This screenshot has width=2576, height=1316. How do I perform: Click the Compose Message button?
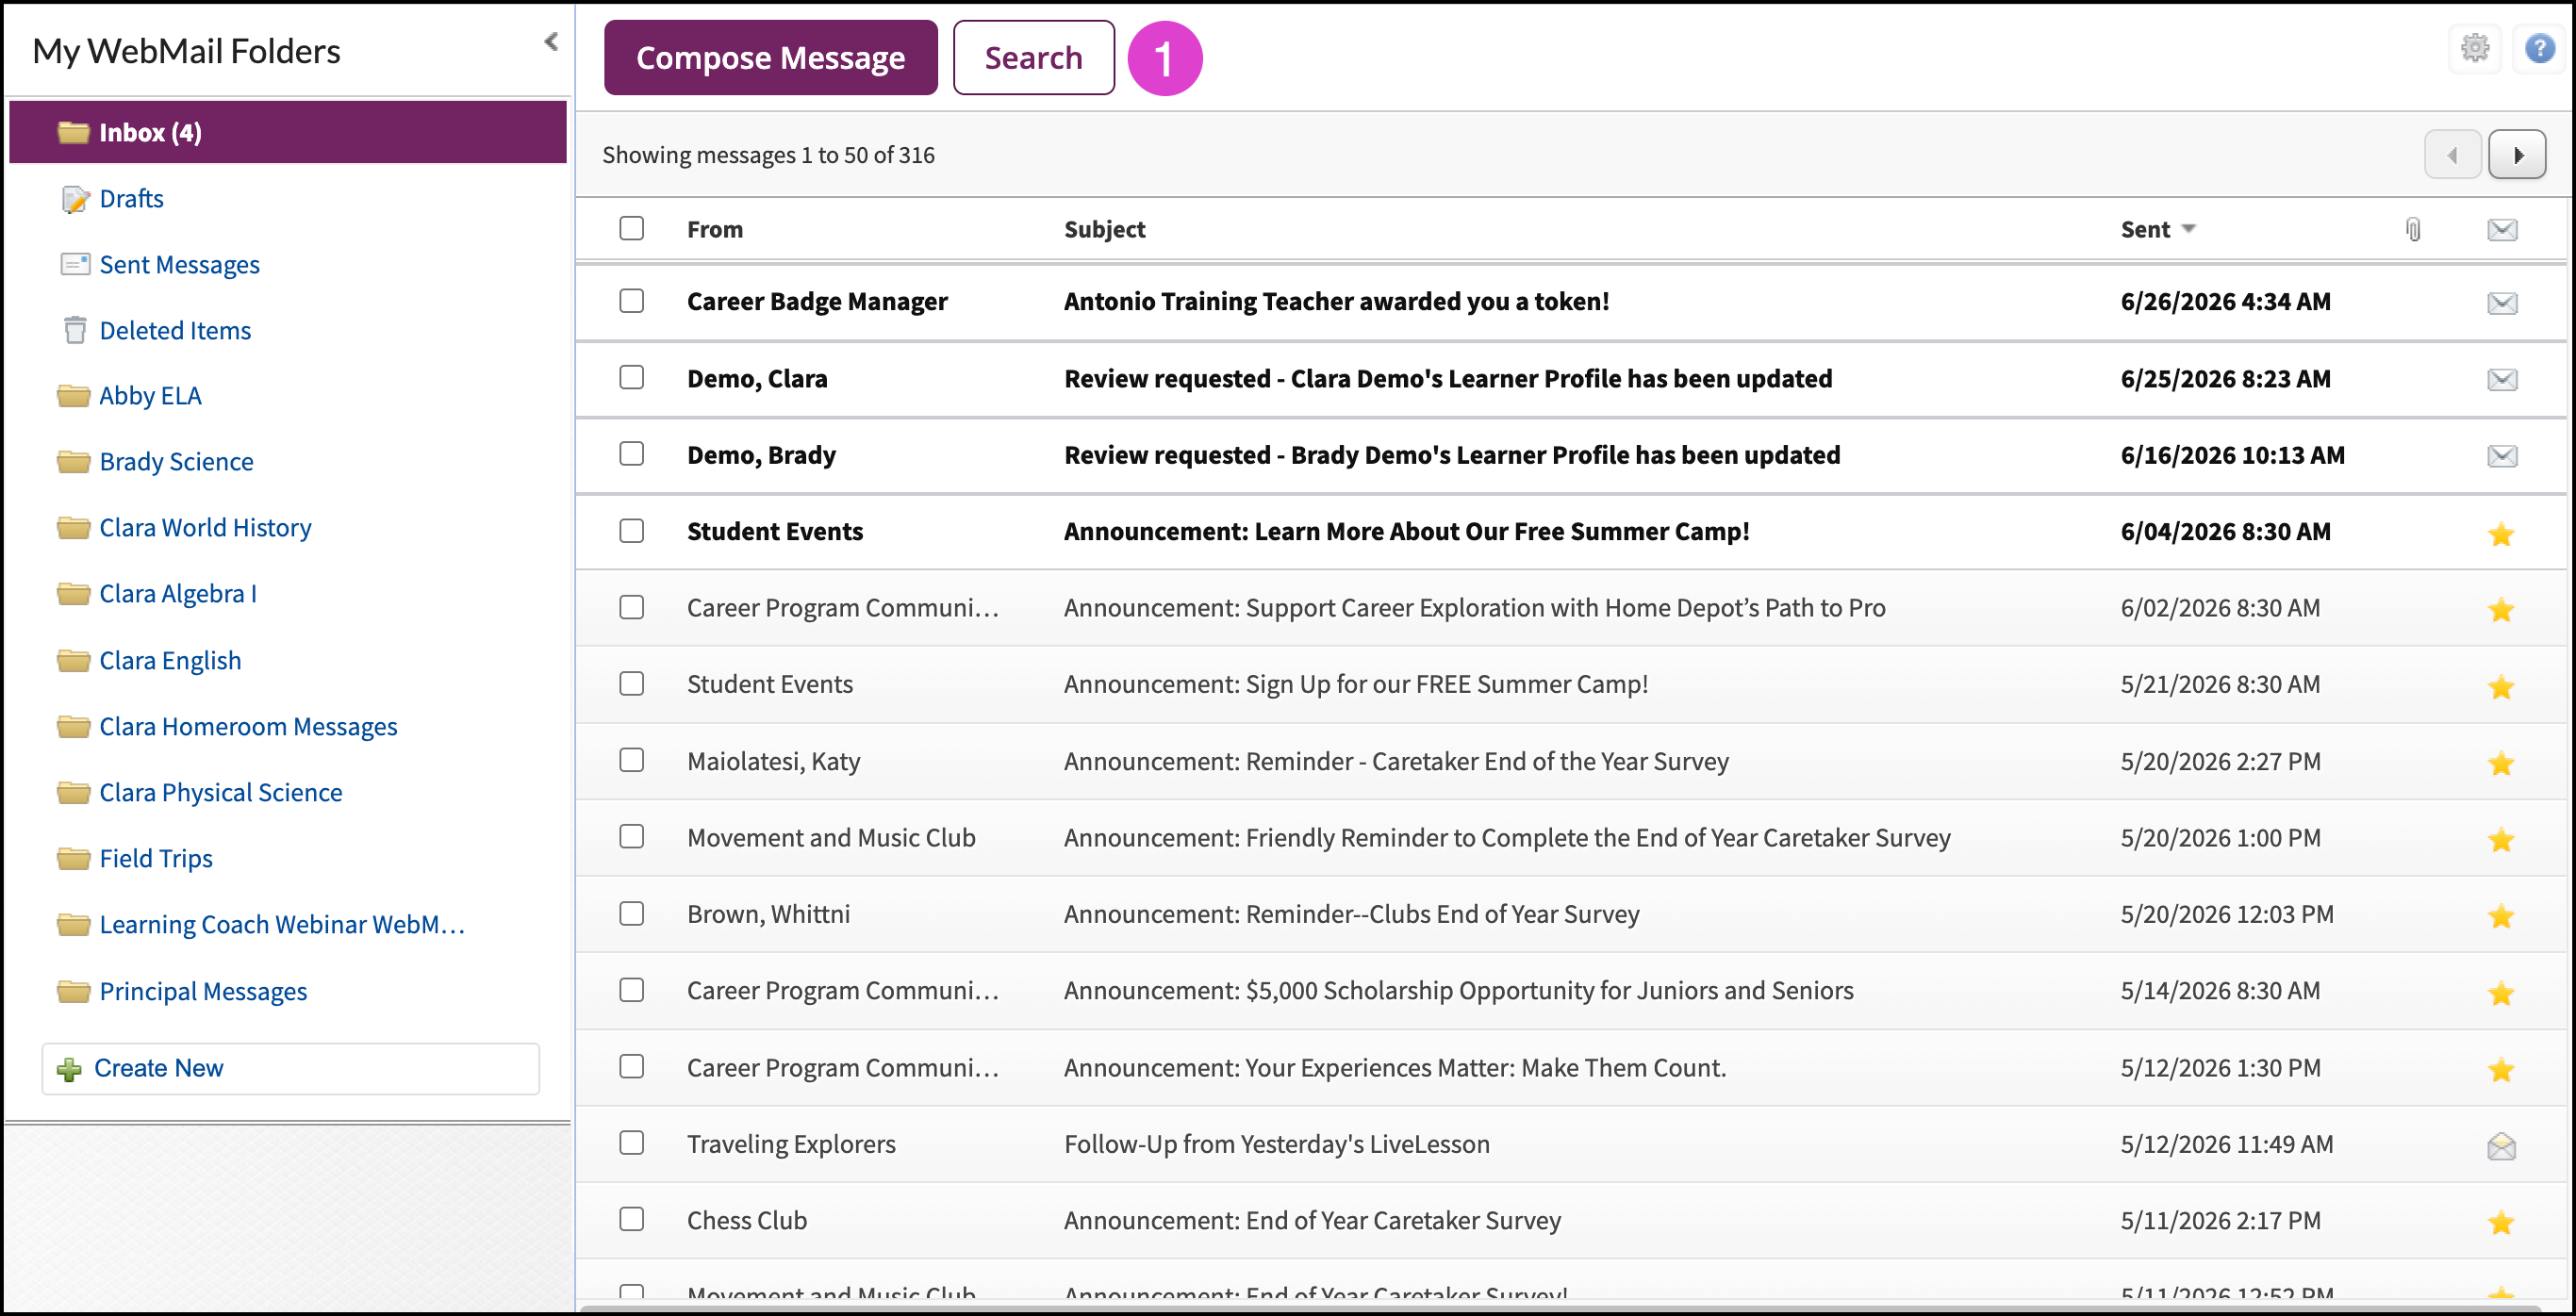coord(770,58)
